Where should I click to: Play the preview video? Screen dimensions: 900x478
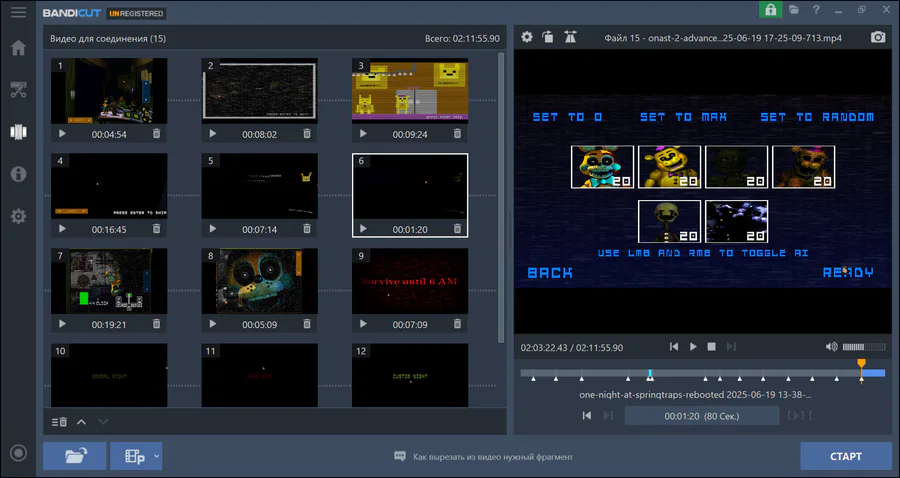tap(693, 347)
